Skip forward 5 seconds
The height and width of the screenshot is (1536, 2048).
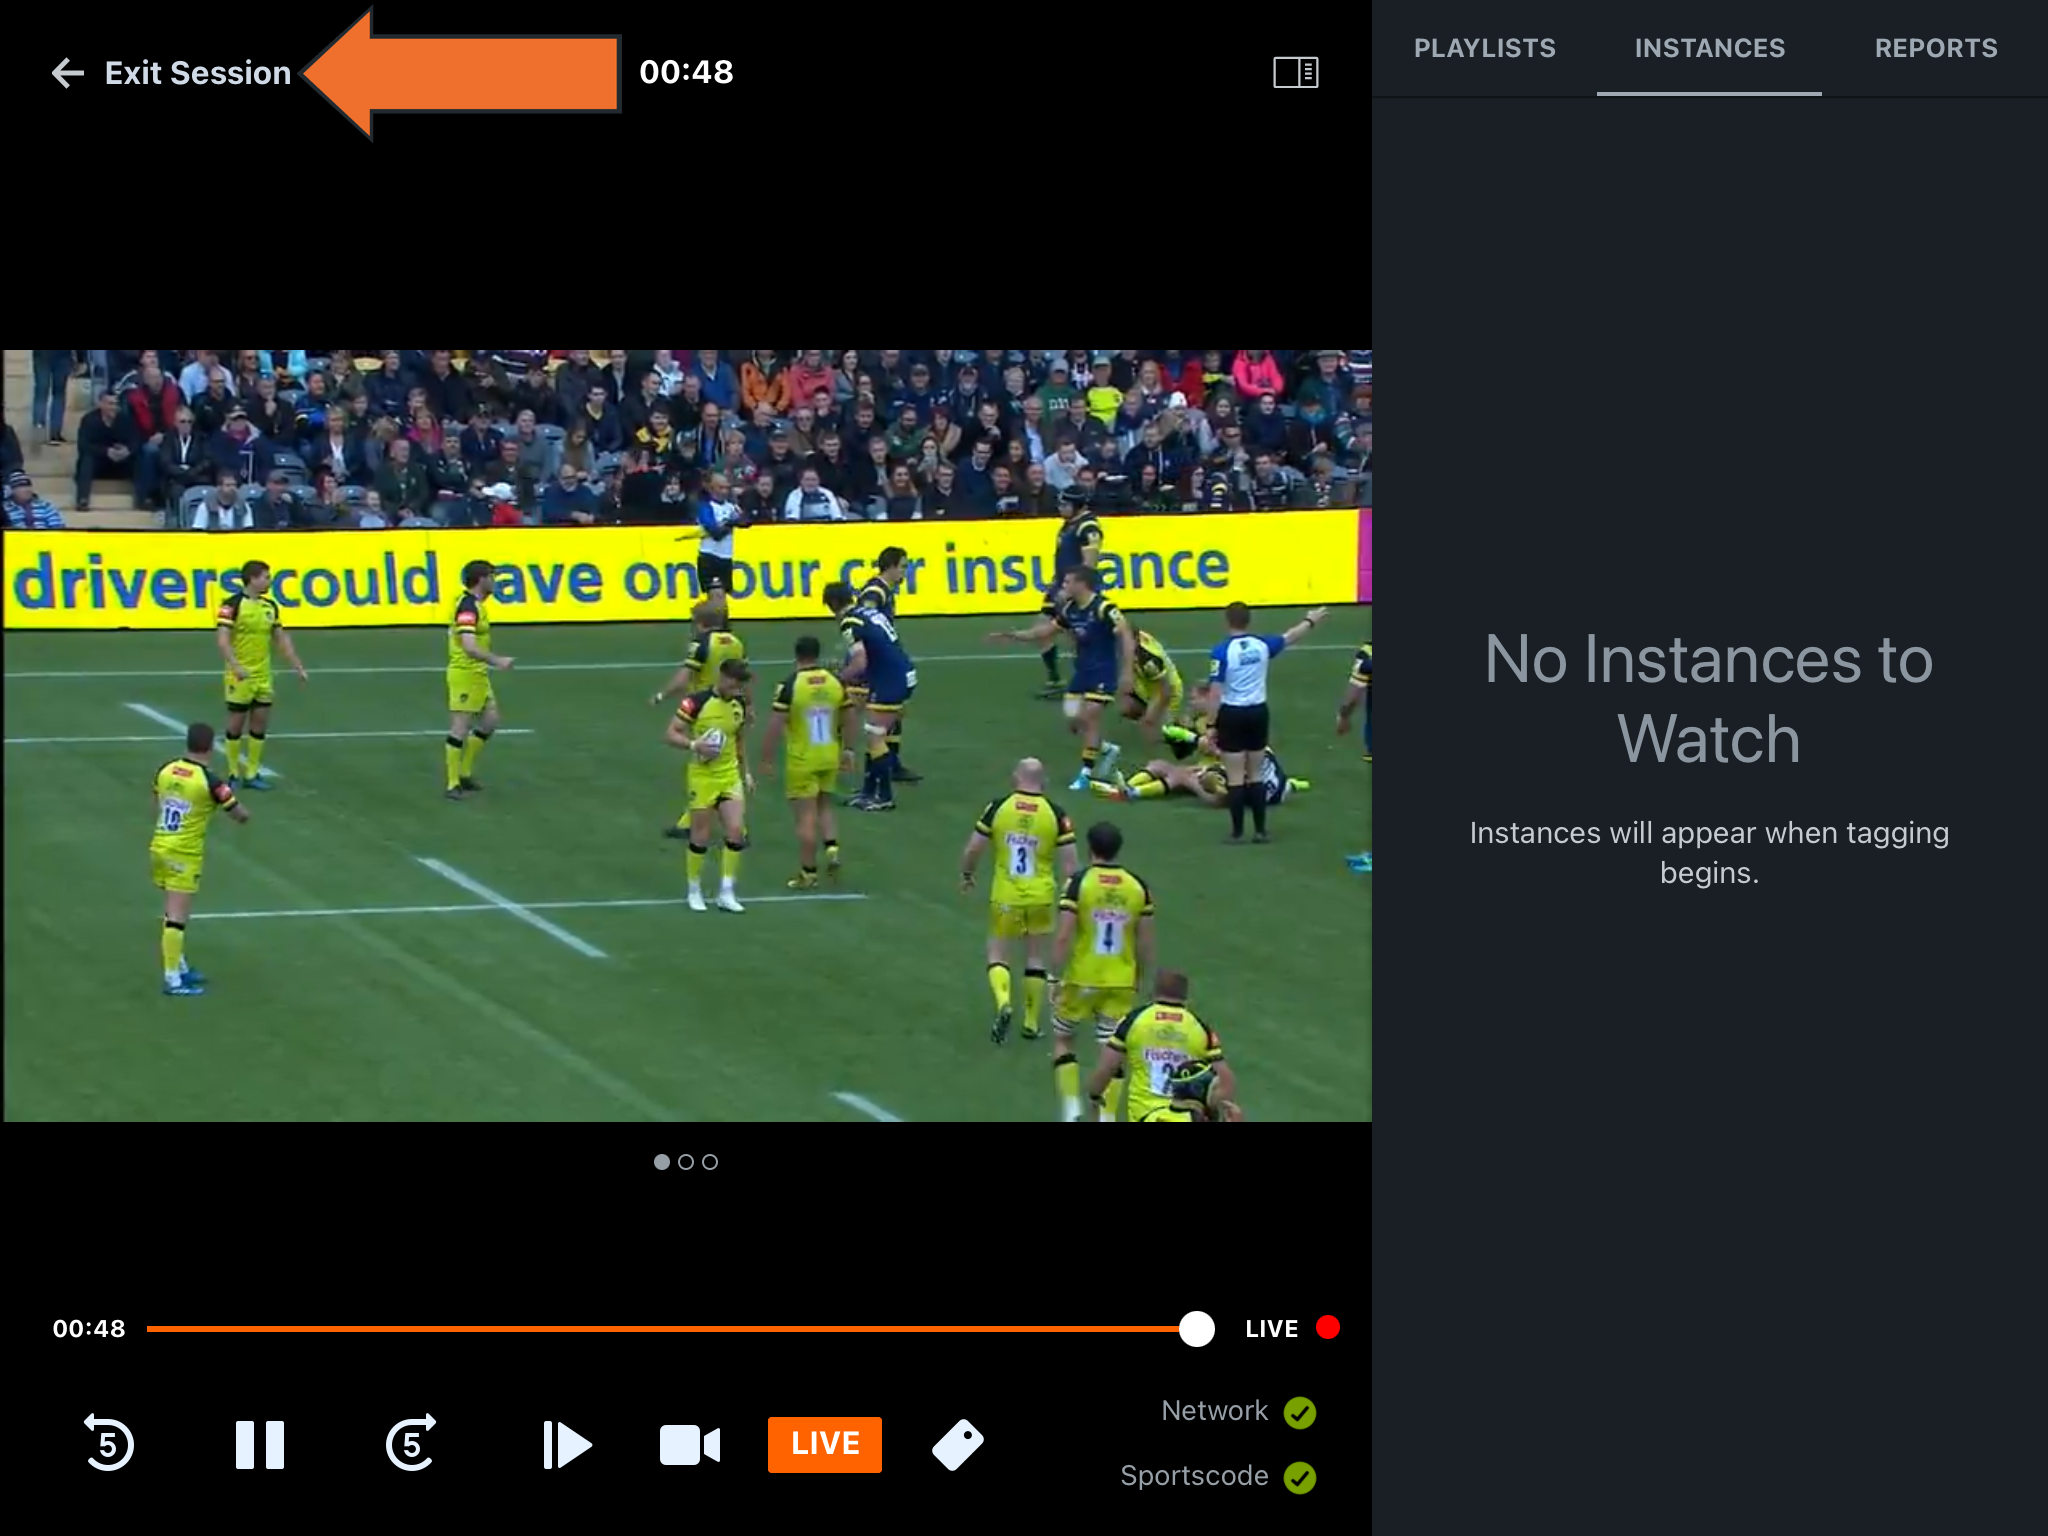point(411,1444)
